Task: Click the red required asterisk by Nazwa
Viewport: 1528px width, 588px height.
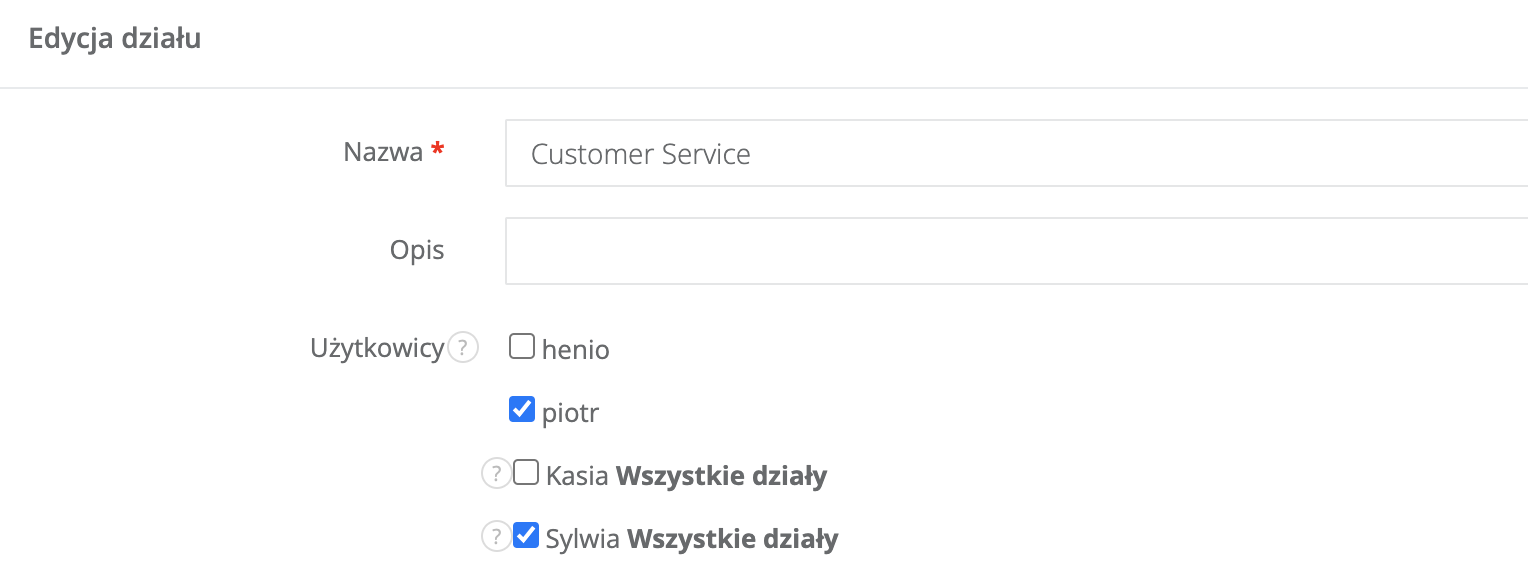Action: click(437, 151)
